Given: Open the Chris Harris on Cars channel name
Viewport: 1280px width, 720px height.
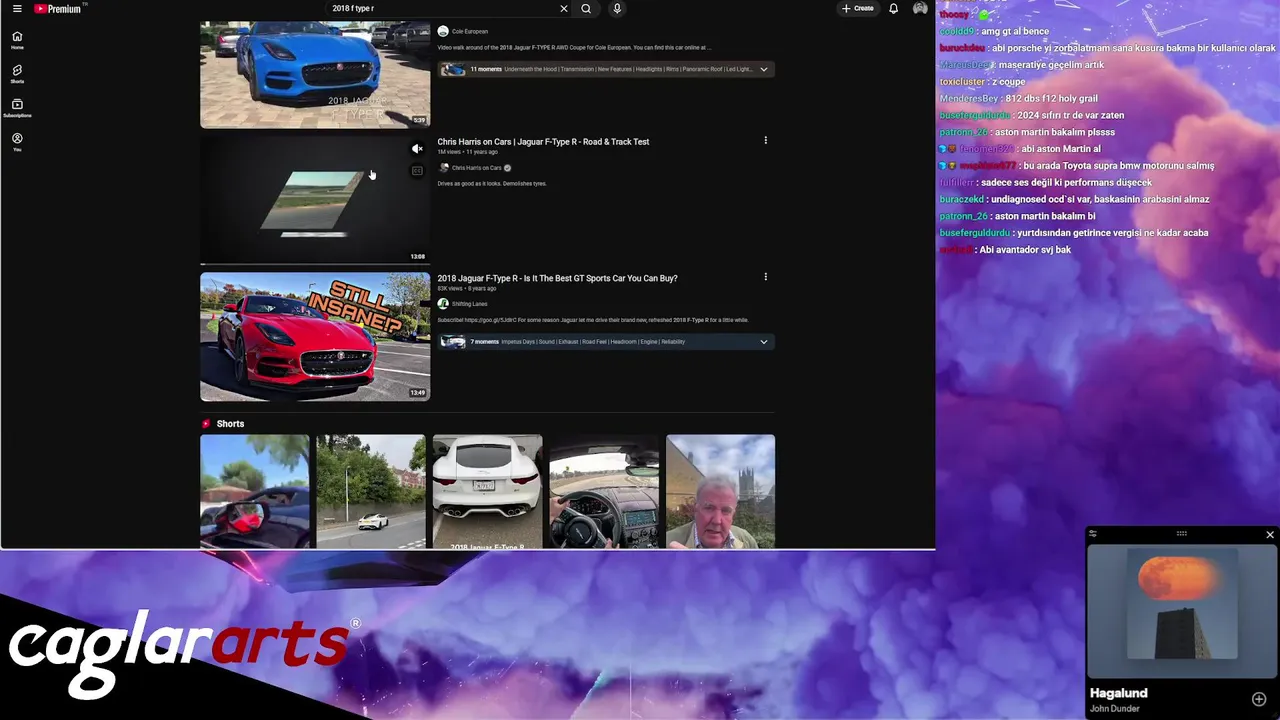Looking at the screenshot, I should (x=477, y=168).
